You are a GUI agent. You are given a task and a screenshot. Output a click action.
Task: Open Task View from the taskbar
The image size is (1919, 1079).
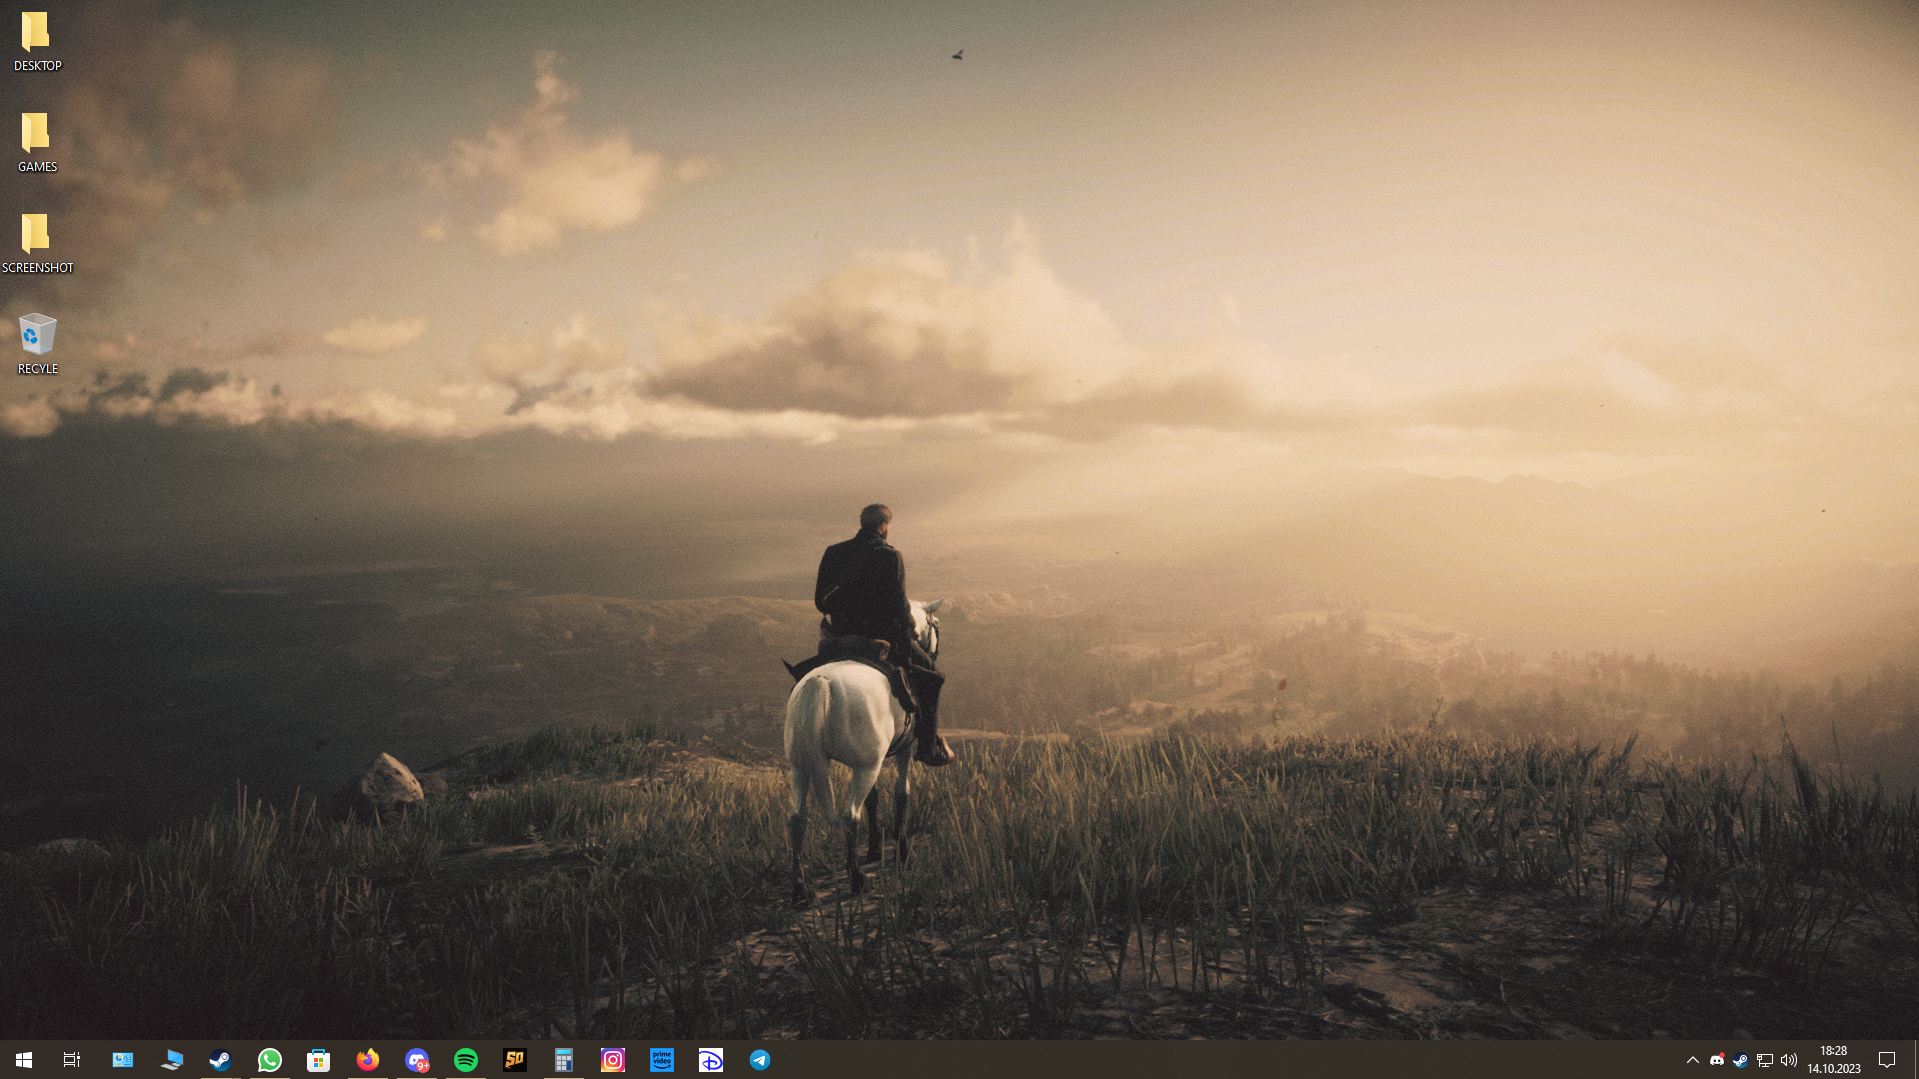[72, 1060]
